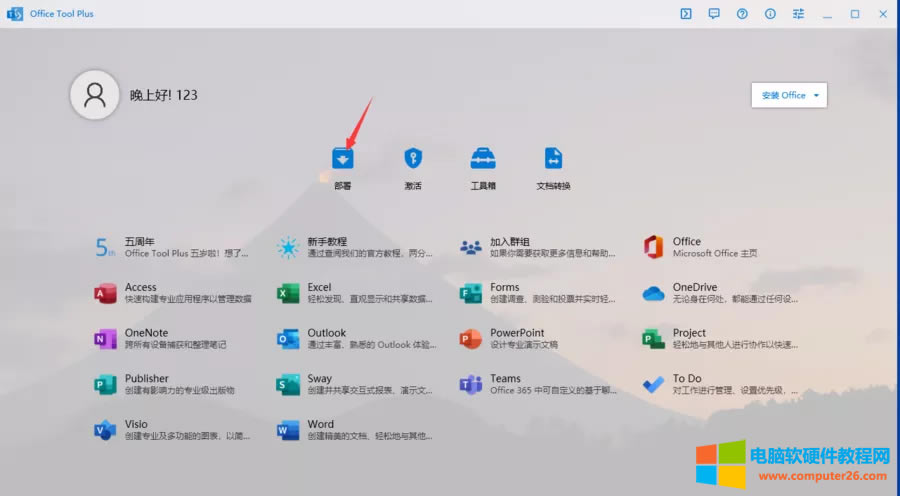
Task: Open the 加入群组 join group link
Action: click(510, 242)
